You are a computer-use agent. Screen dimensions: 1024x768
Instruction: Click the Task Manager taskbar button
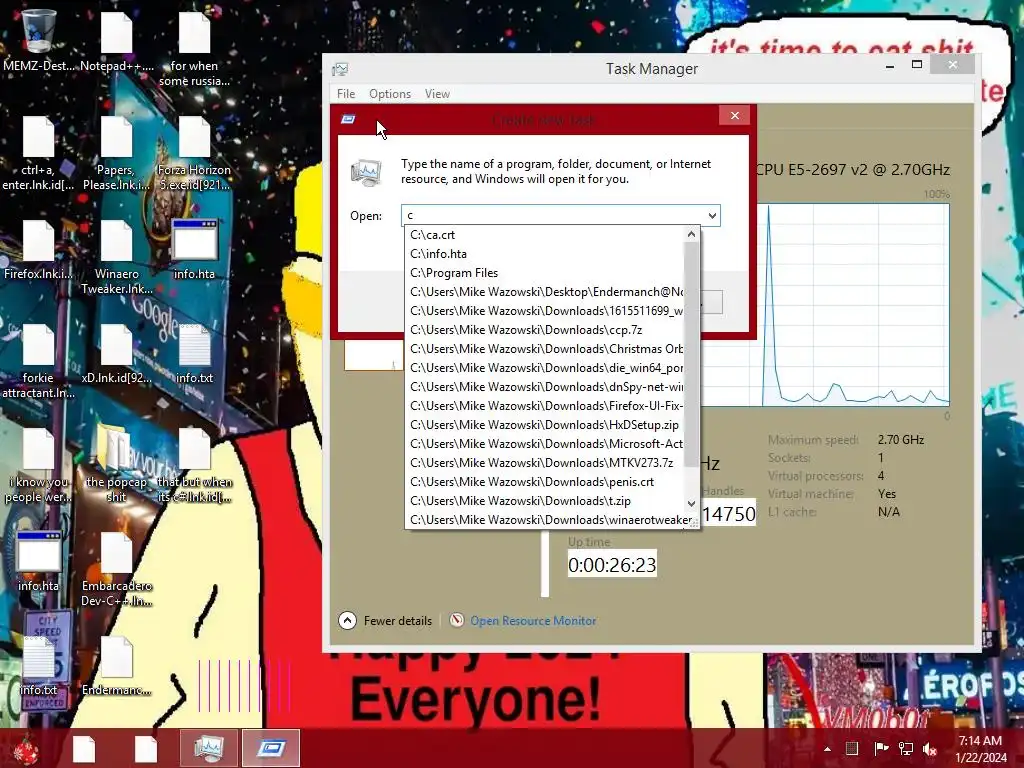pos(208,748)
